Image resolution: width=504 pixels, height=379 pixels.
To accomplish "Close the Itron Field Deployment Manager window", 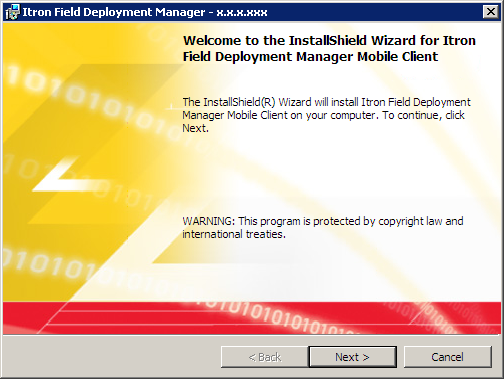I will click(x=491, y=12).
